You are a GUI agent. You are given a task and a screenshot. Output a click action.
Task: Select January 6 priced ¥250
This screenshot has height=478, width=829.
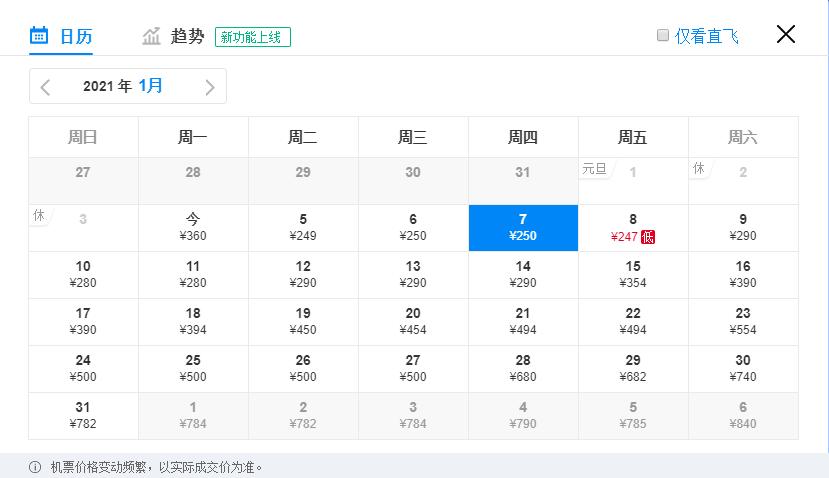[413, 228]
